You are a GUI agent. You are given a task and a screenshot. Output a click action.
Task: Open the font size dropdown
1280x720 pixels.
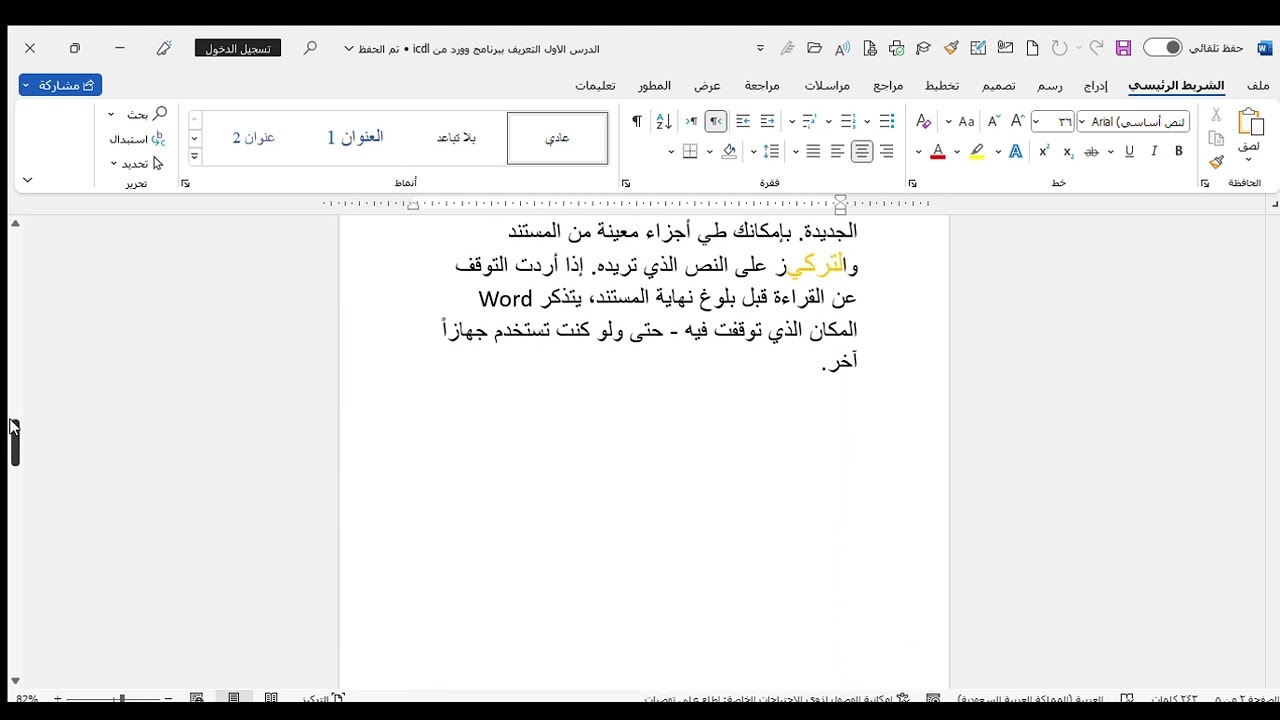[x=1037, y=122]
